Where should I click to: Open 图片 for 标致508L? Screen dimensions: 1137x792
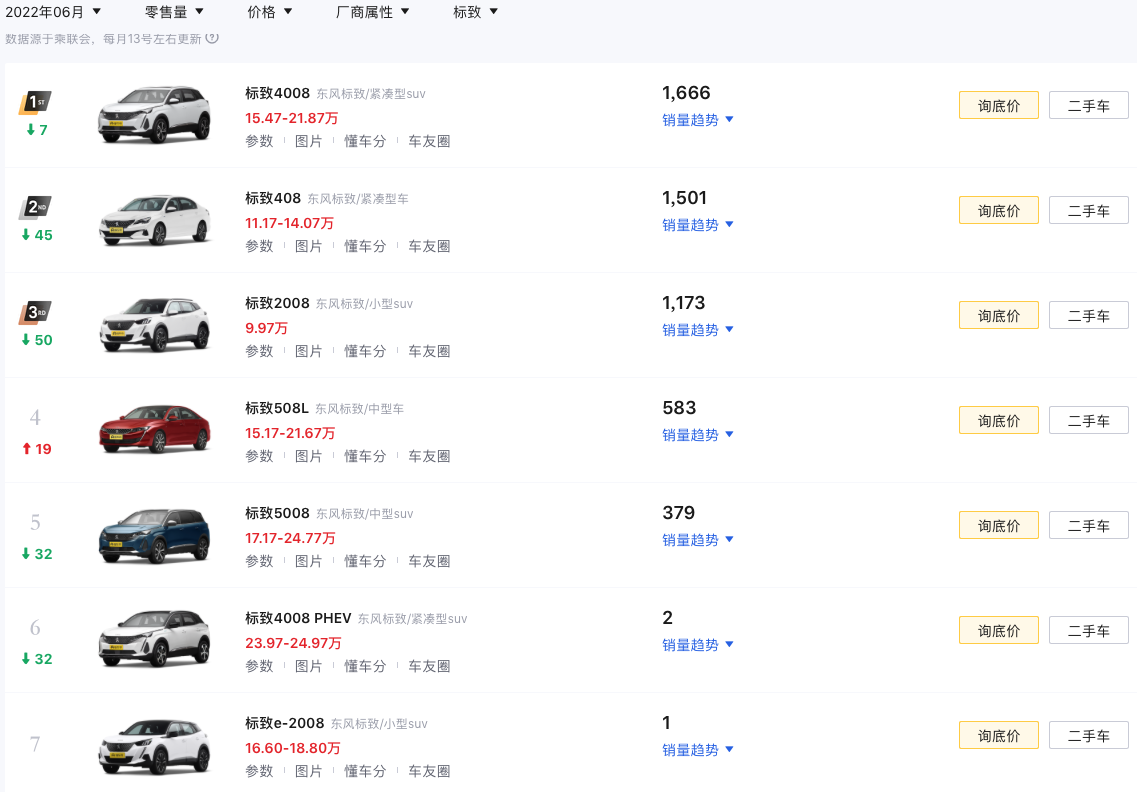coord(308,456)
